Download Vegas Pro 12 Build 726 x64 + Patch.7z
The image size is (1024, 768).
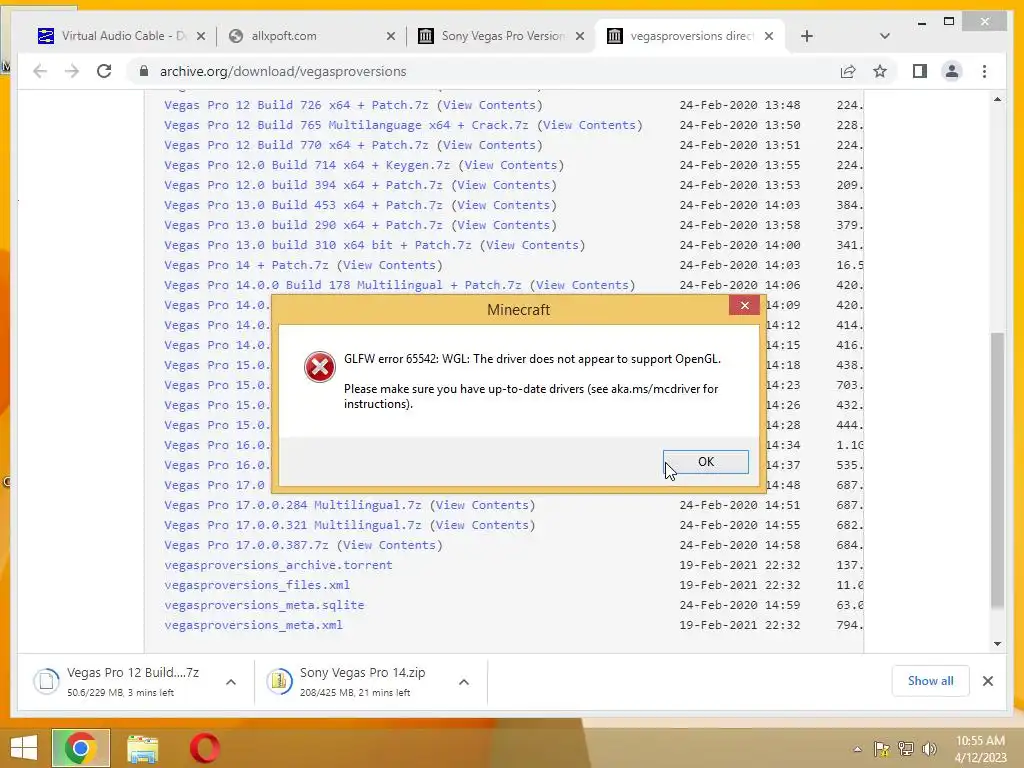point(296,105)
